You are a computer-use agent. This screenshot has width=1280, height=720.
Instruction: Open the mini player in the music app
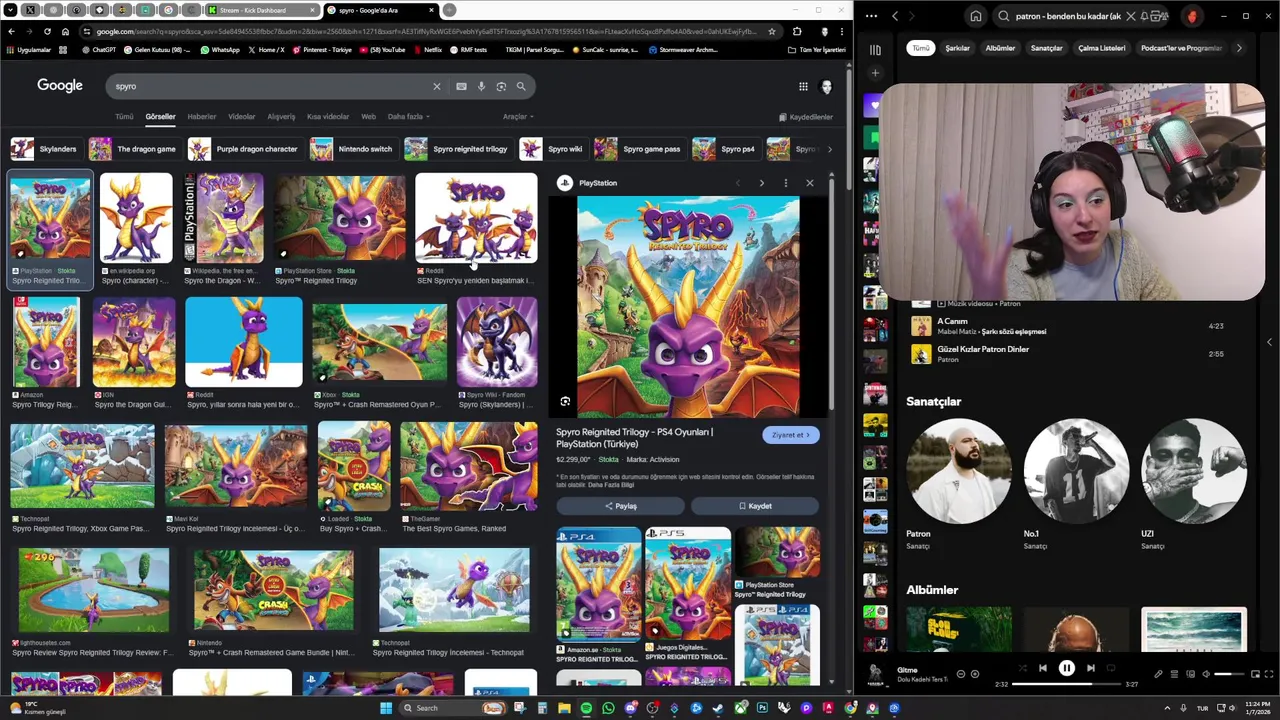(1256, 674)
